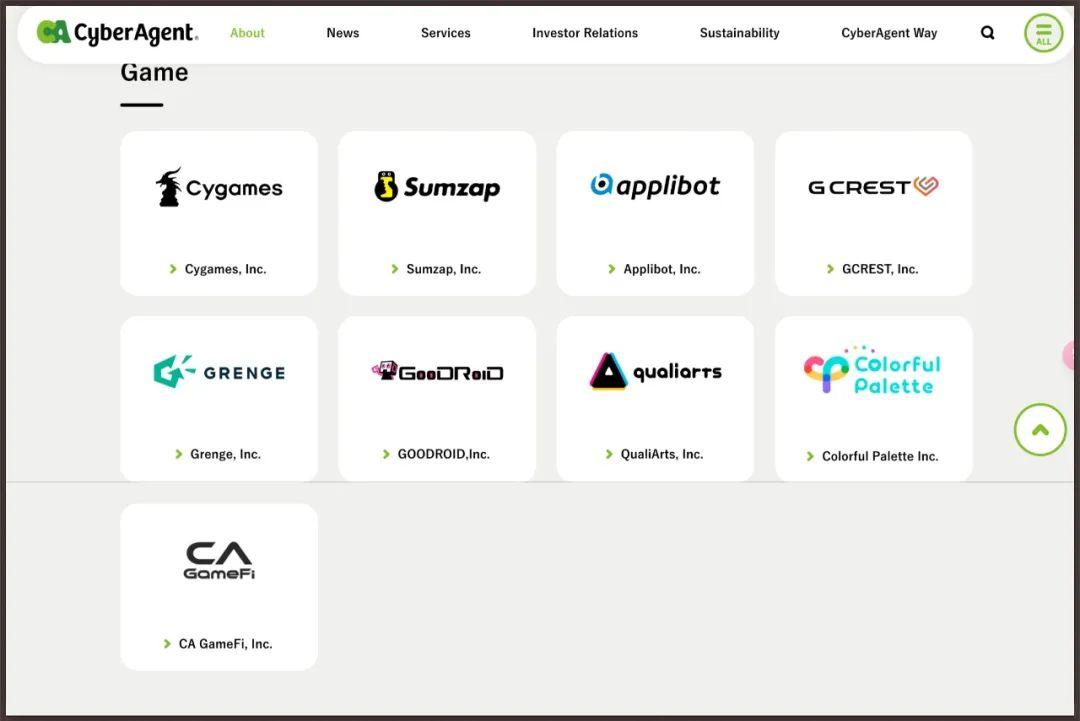Open the Services navigation item

pyautogui.click(x=445, y=33)
